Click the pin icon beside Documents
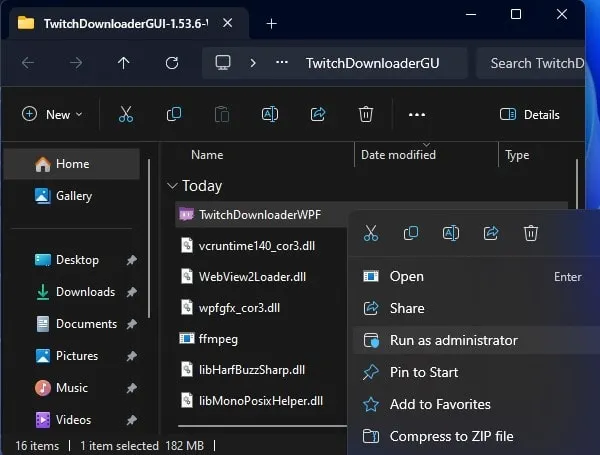Image resolution: width=600 pixels, height=455 pixels. [x=132, y=324]
